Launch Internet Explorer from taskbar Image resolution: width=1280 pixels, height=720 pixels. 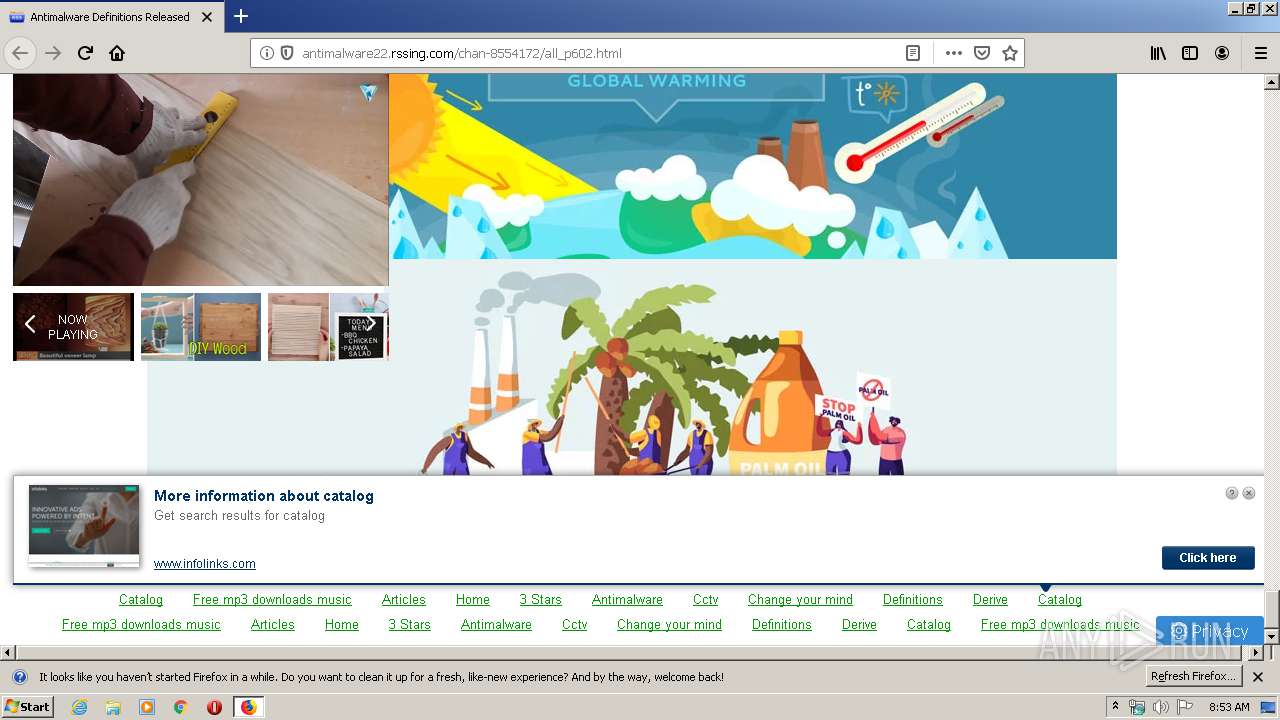click(x=79, y=707)
